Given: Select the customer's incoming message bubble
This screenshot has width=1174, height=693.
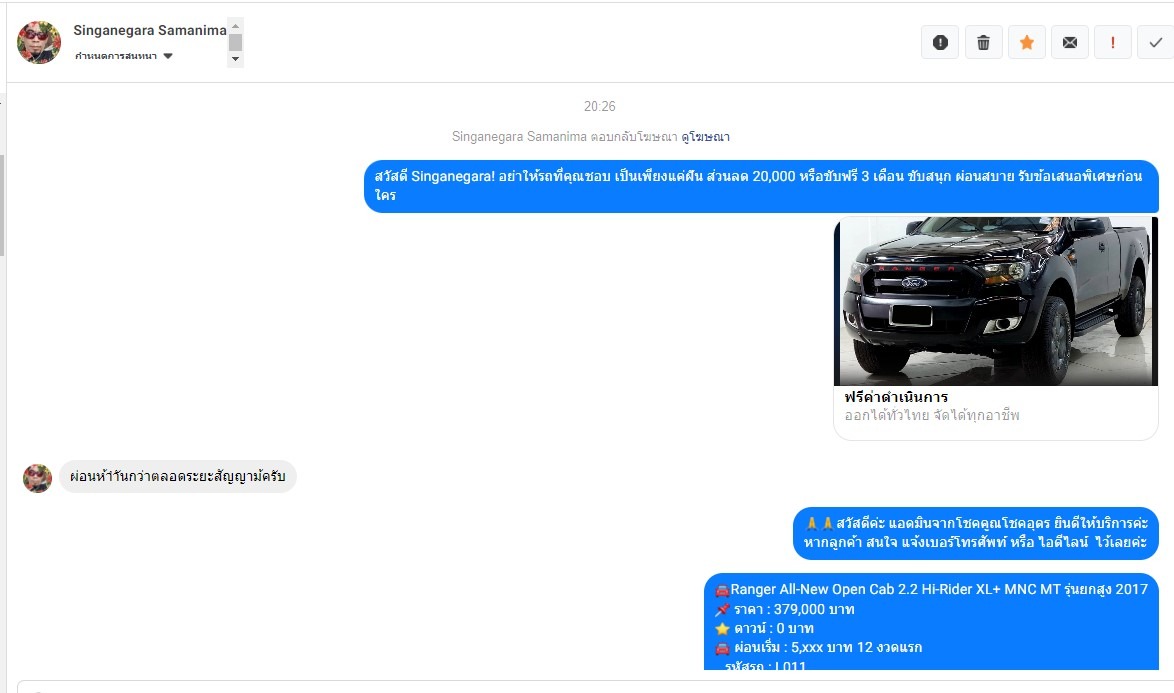Looking at the screenshot, I should [177, 477].
